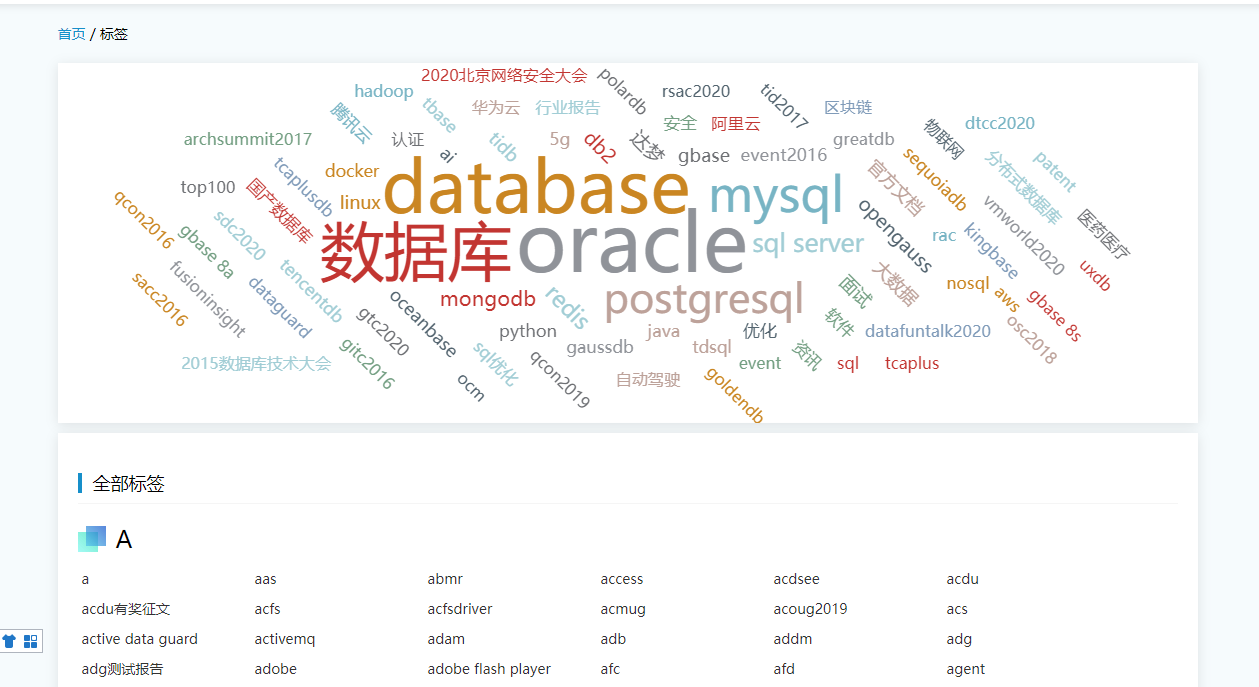Click the '阿里云' word cloud tag

click(736, 123)
